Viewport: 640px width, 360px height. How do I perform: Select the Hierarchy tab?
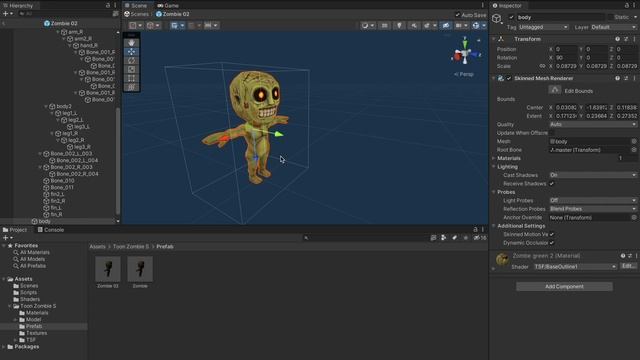(18, 6)
